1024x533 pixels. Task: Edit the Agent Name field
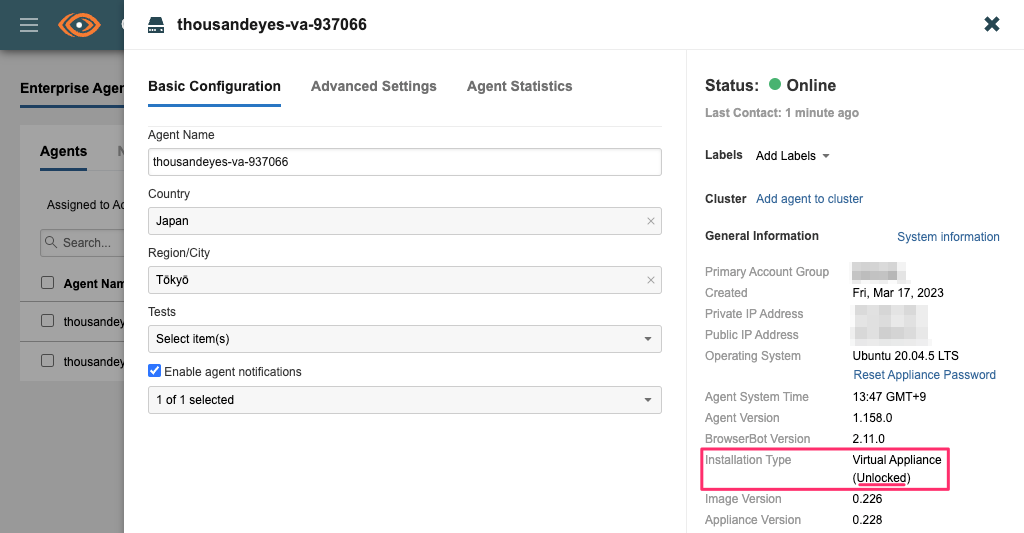point(405,162)
